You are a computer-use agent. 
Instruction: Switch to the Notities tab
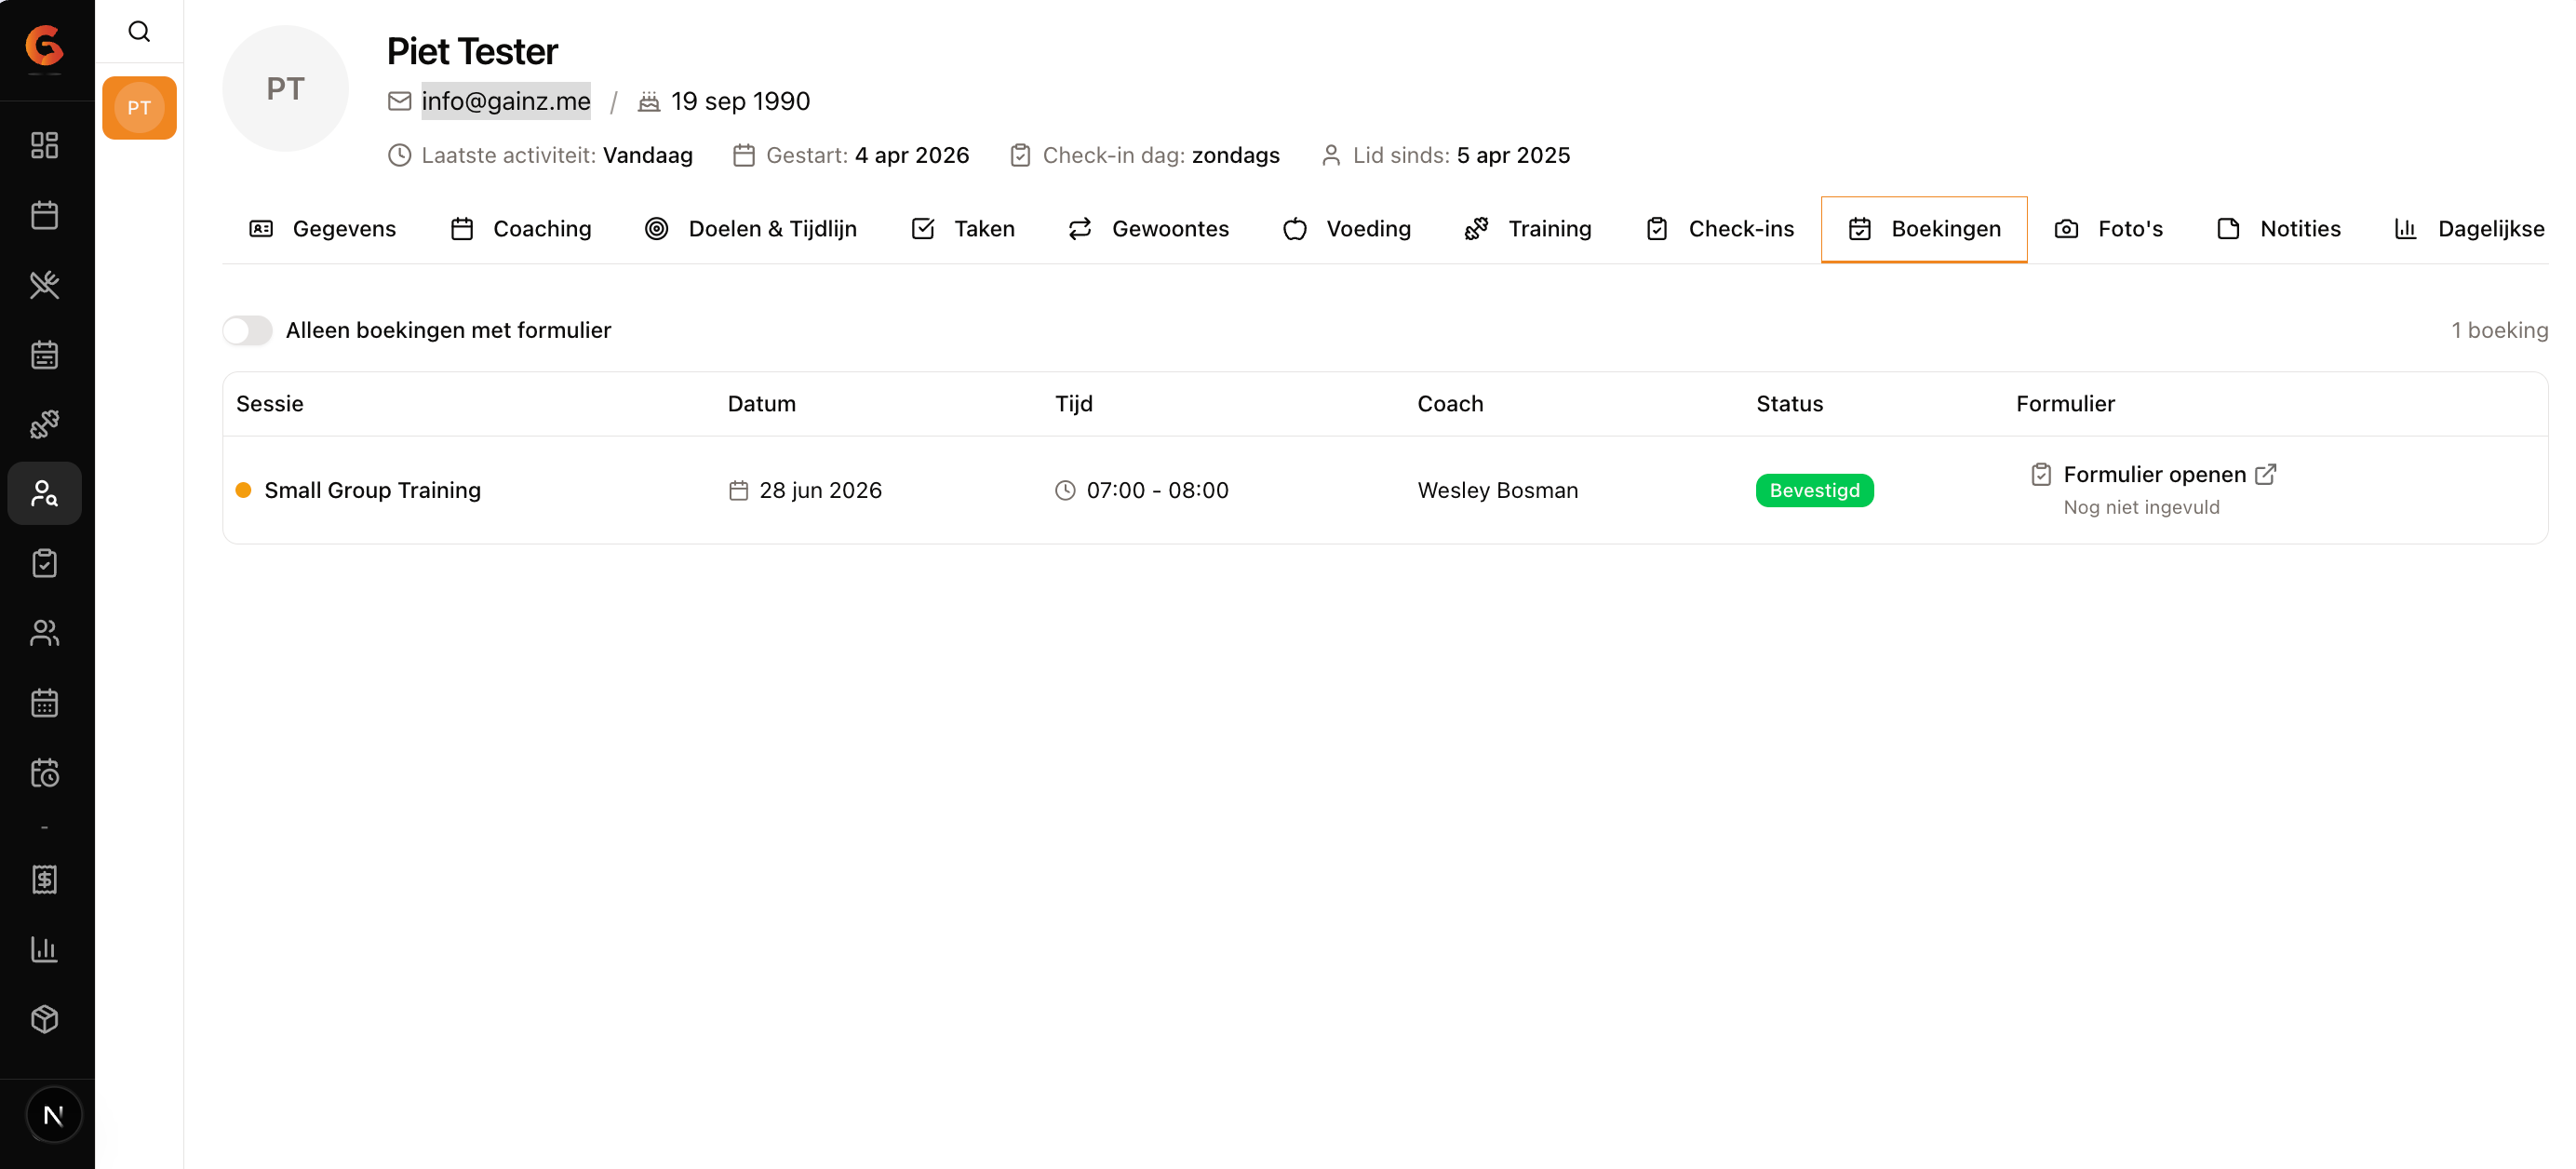(x=2279, y=229)
